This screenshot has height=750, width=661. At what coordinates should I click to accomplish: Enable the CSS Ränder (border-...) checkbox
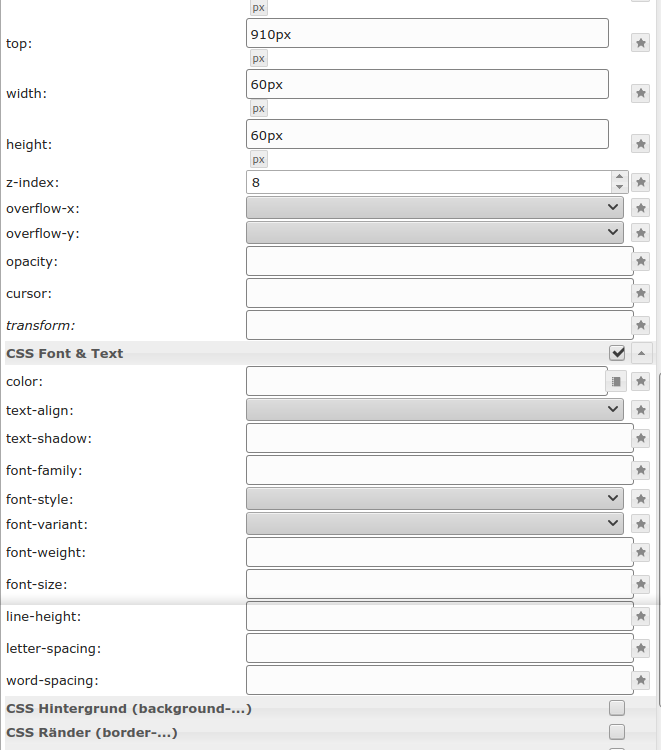[617, 732]
